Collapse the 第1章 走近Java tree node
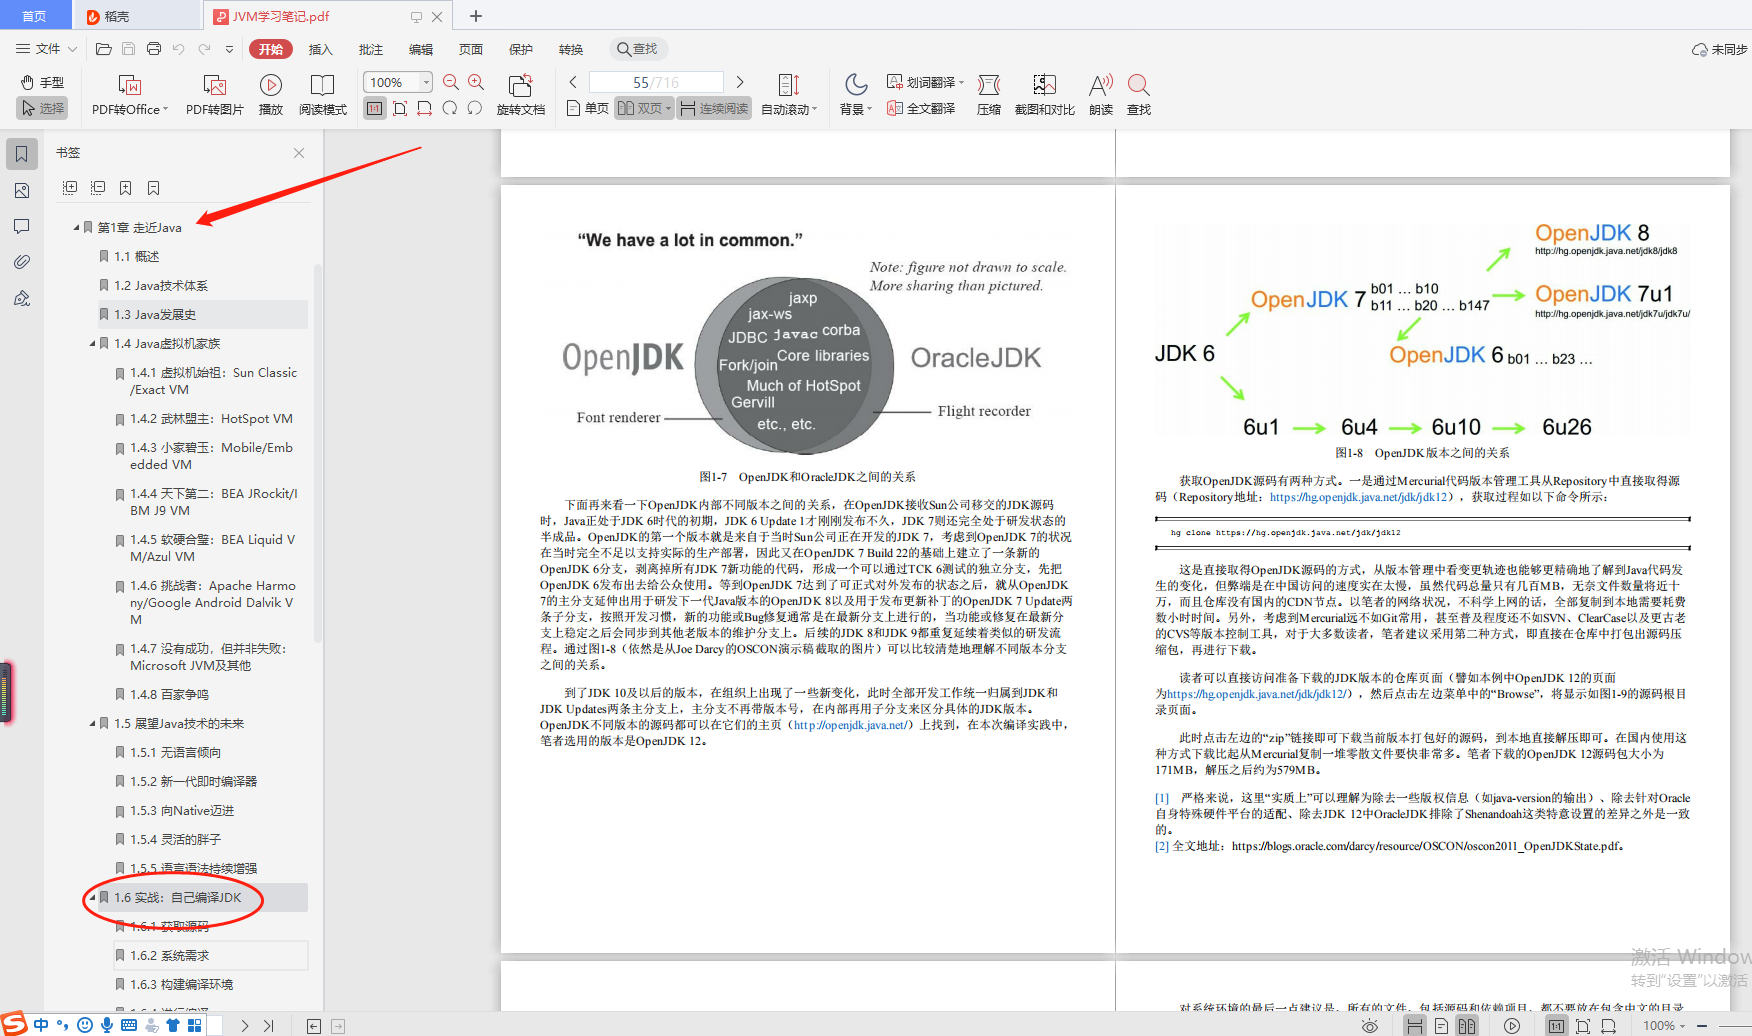 point(76,228)
